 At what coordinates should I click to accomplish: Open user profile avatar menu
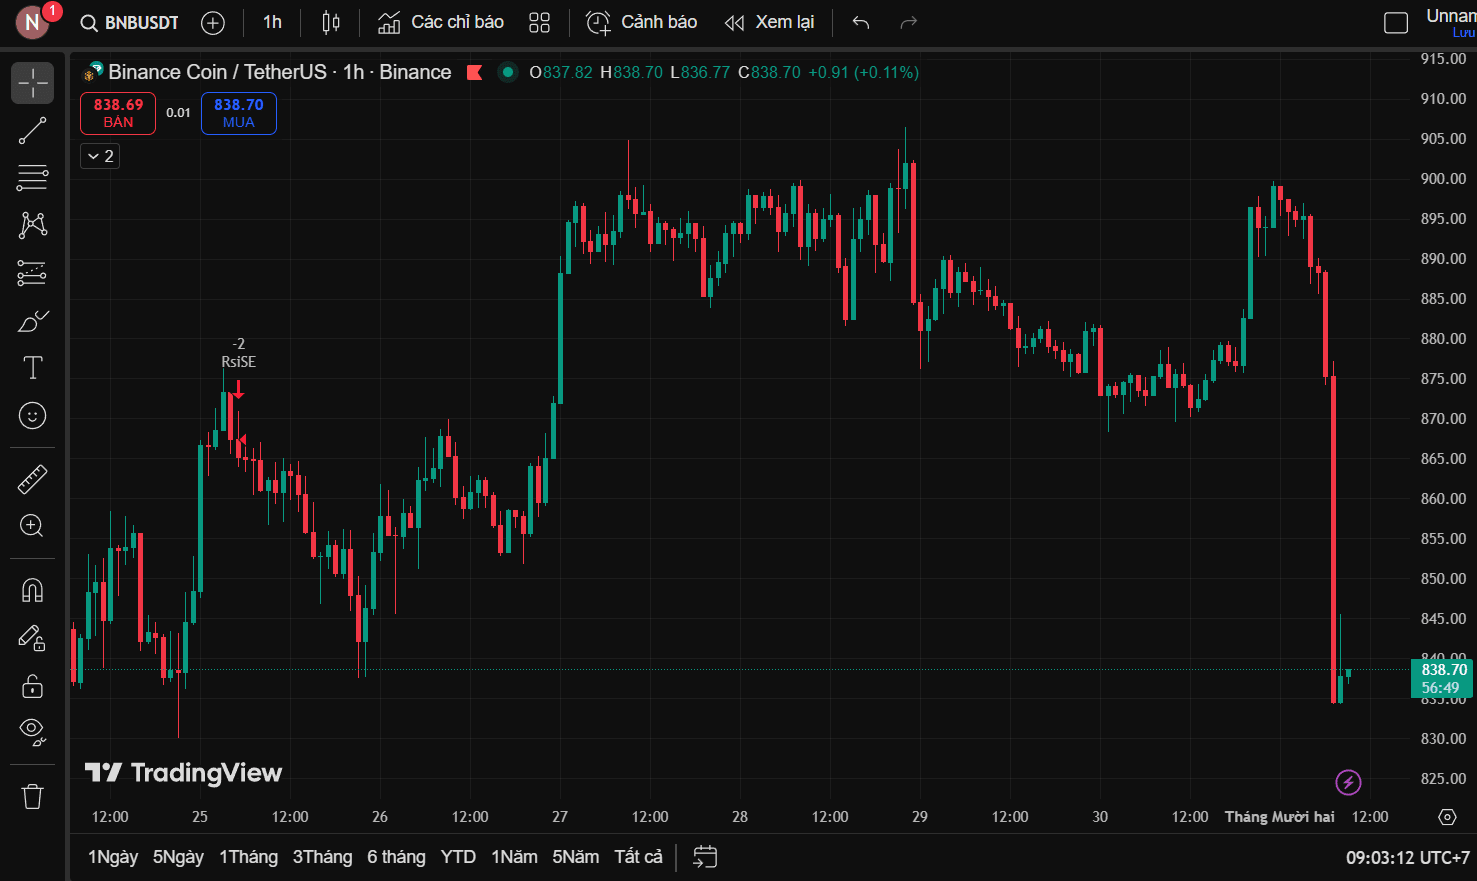pyautogui.click(x=32, y=23)
